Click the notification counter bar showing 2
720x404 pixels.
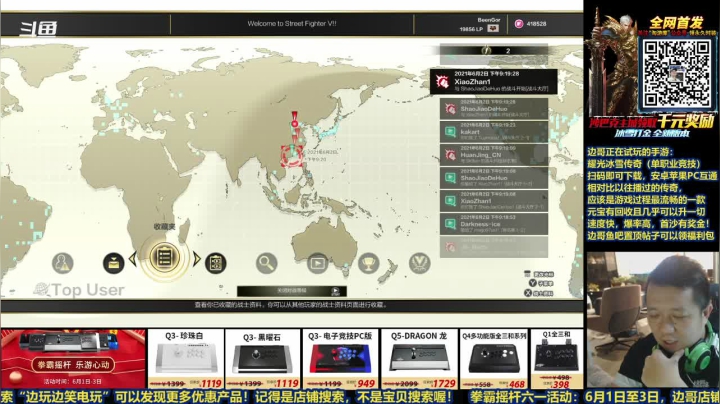coord(494,50)
